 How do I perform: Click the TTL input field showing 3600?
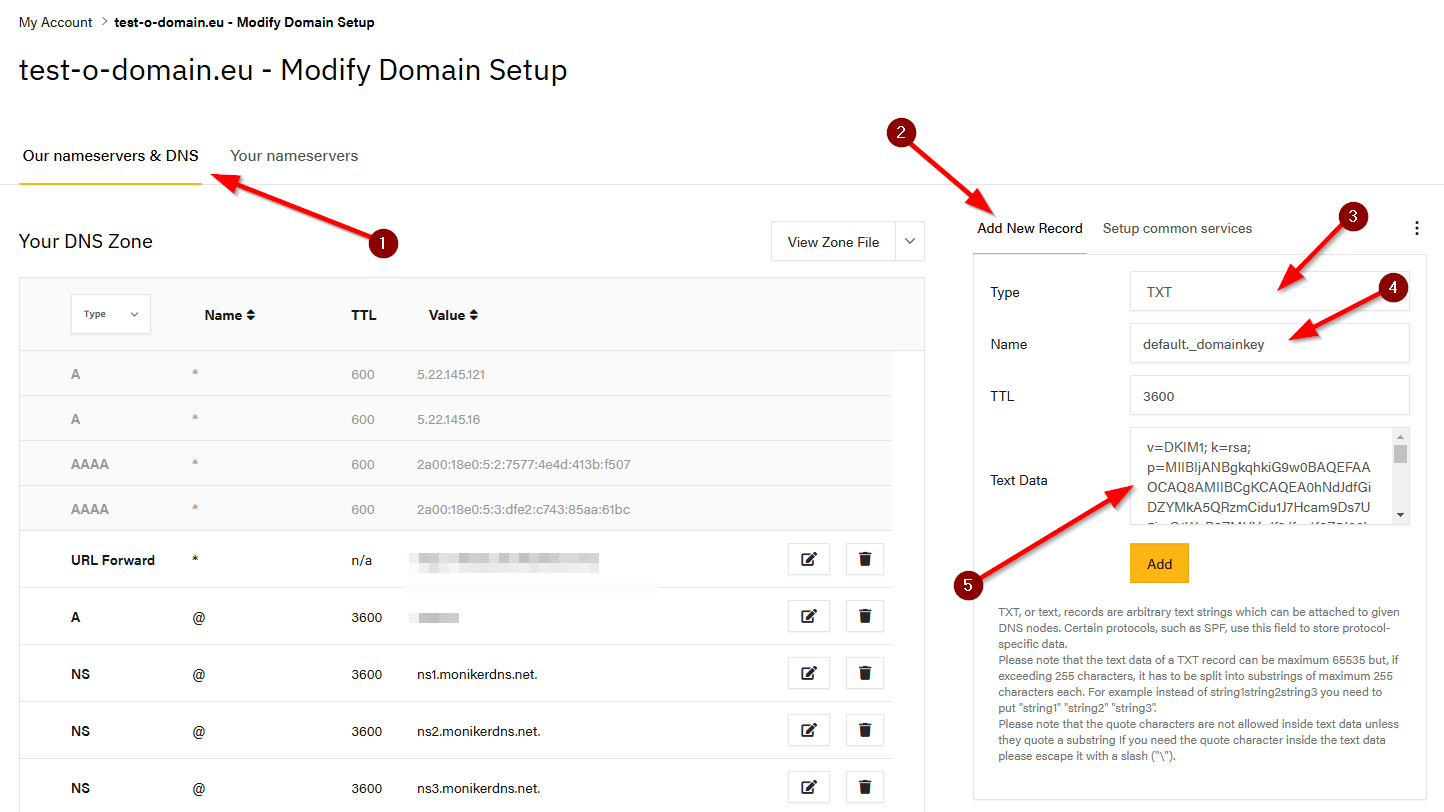pyautogui.click(x=1269, y=396)
